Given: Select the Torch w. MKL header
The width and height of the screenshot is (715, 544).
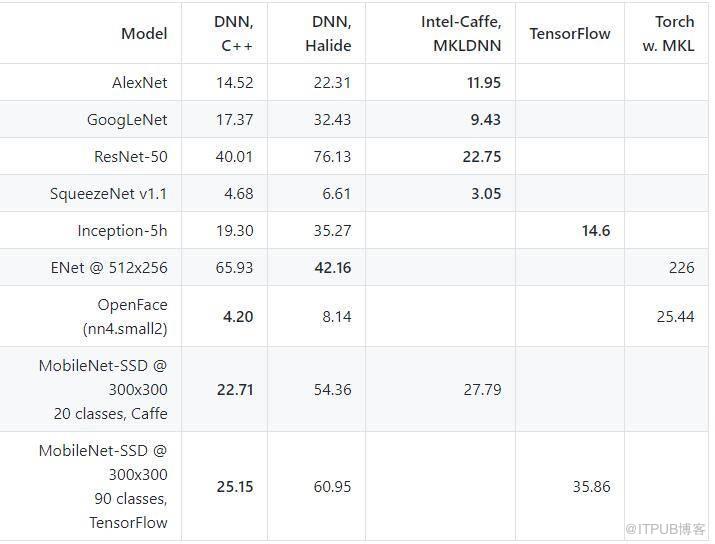Looking at the screenshot, I should pyautogui.click(x=668, y=33).
